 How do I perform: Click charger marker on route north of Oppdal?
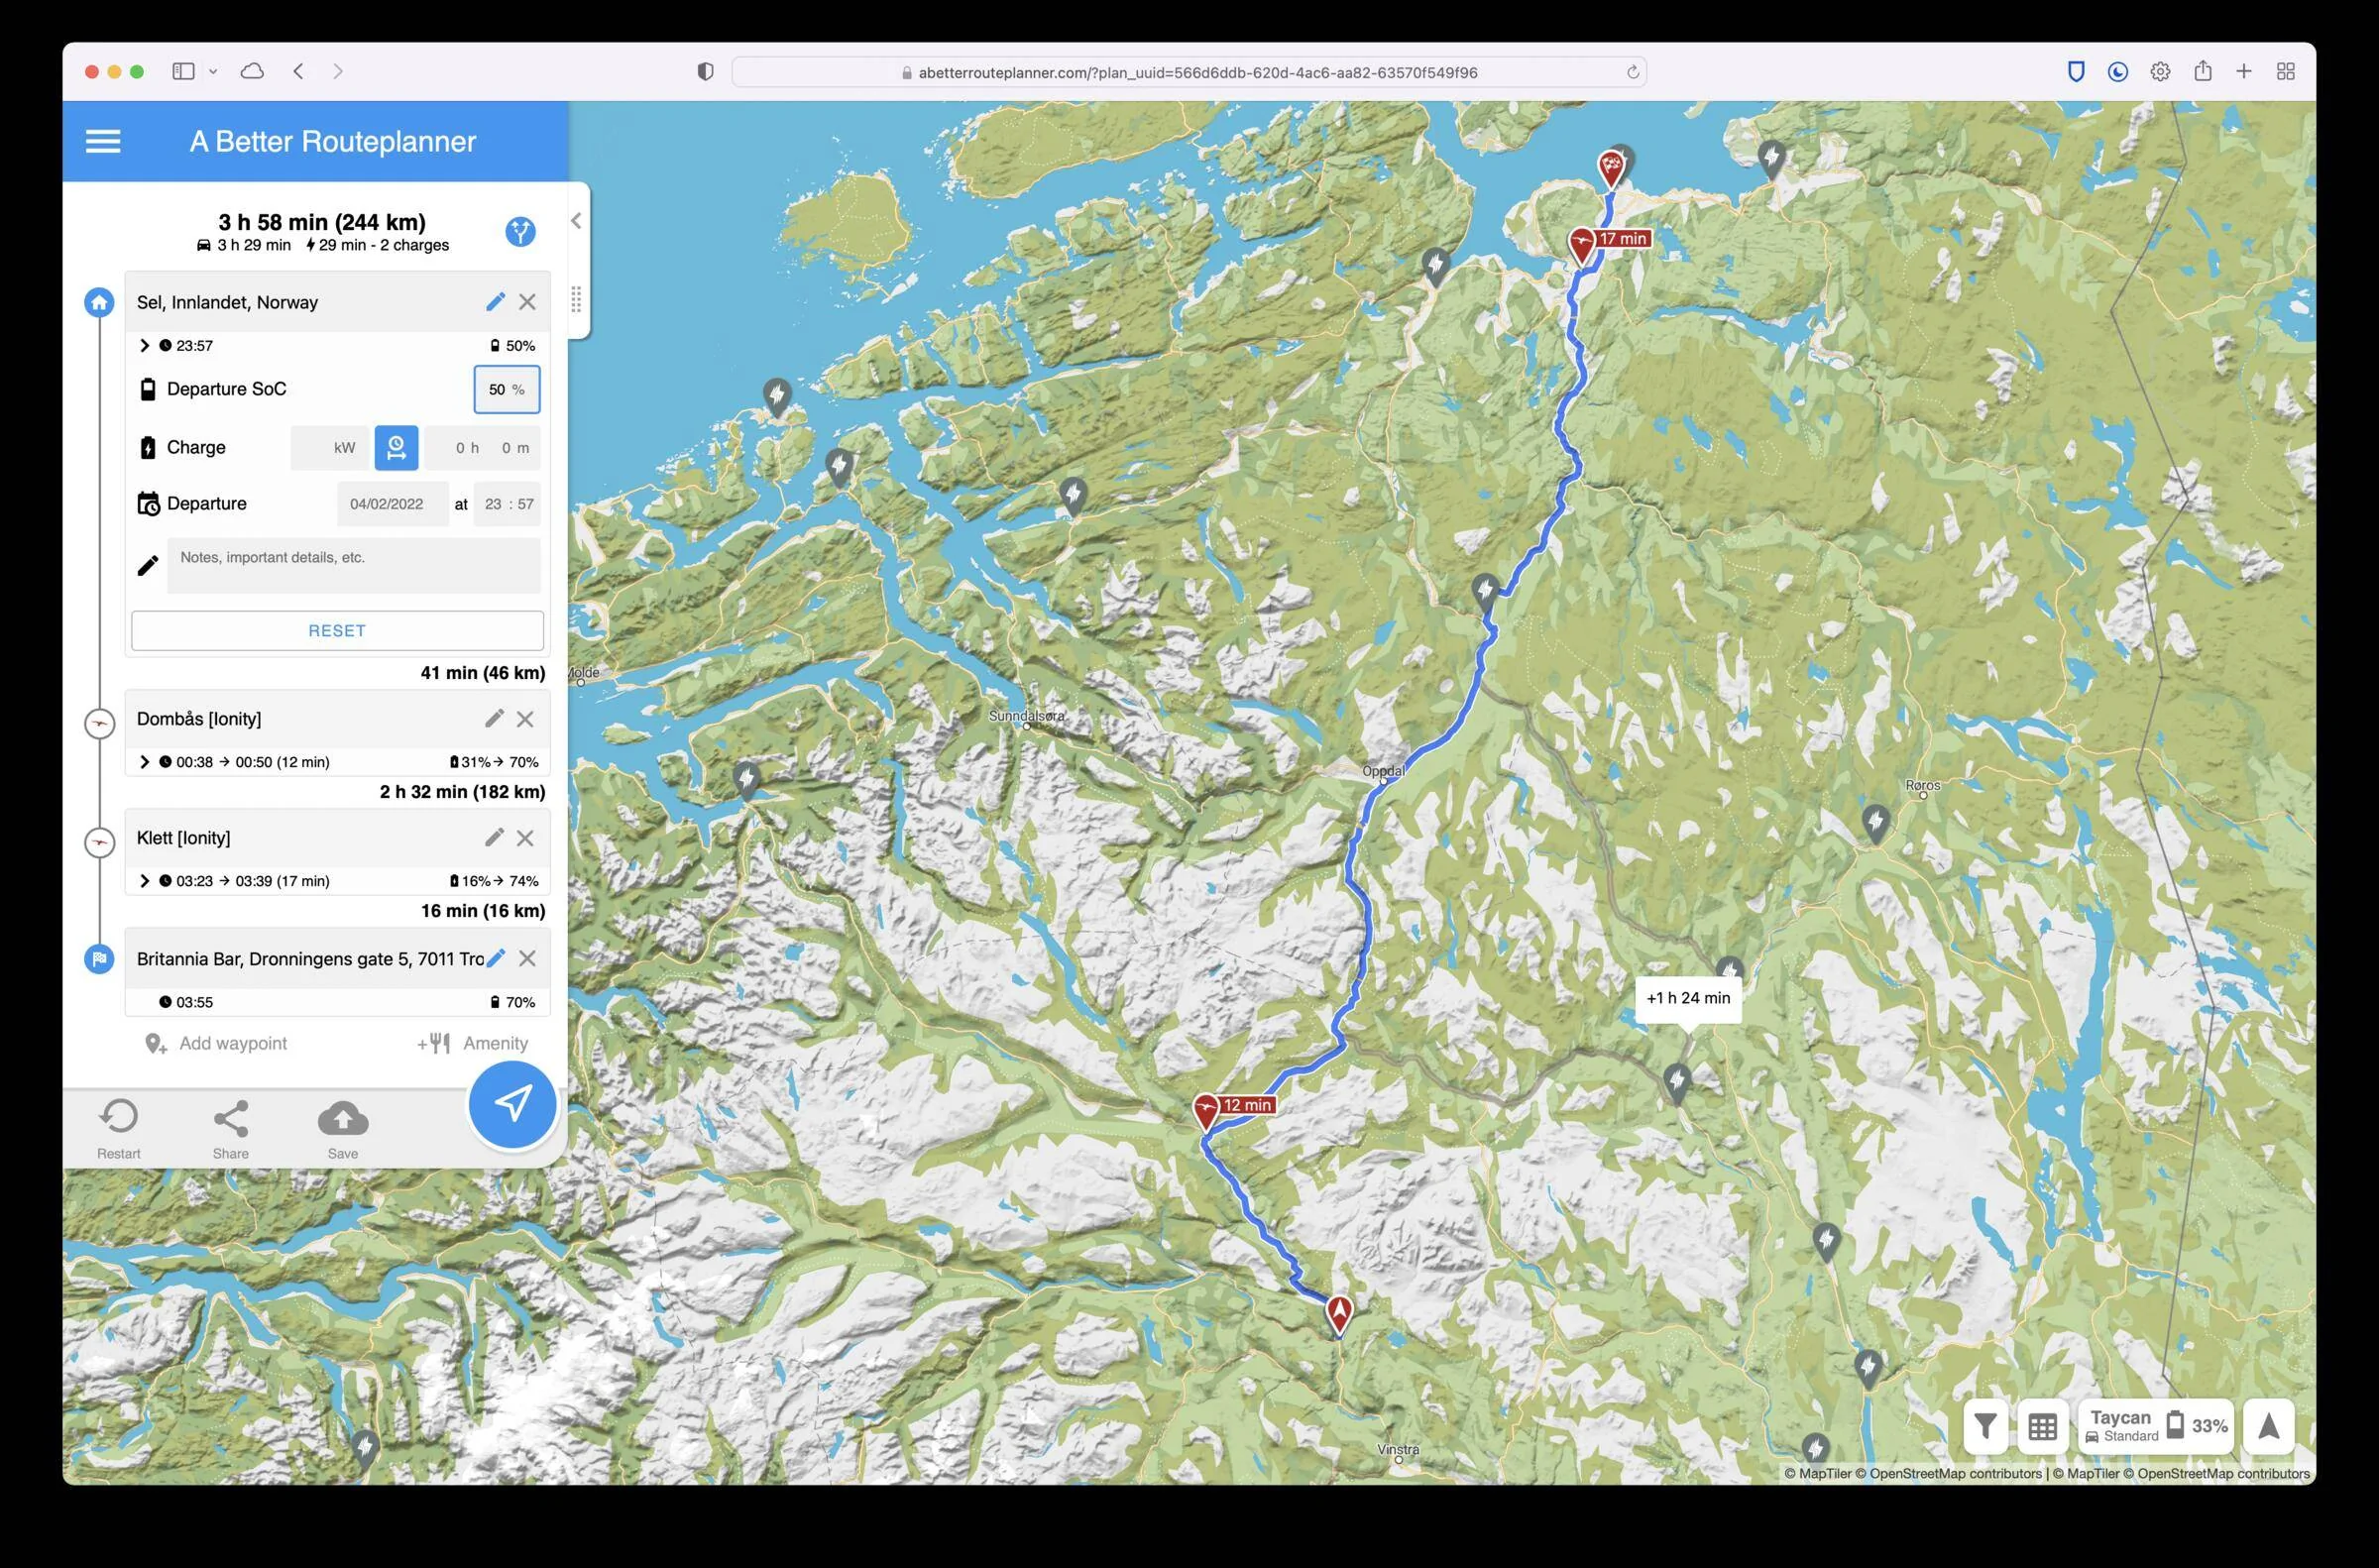coord(1485,591)
